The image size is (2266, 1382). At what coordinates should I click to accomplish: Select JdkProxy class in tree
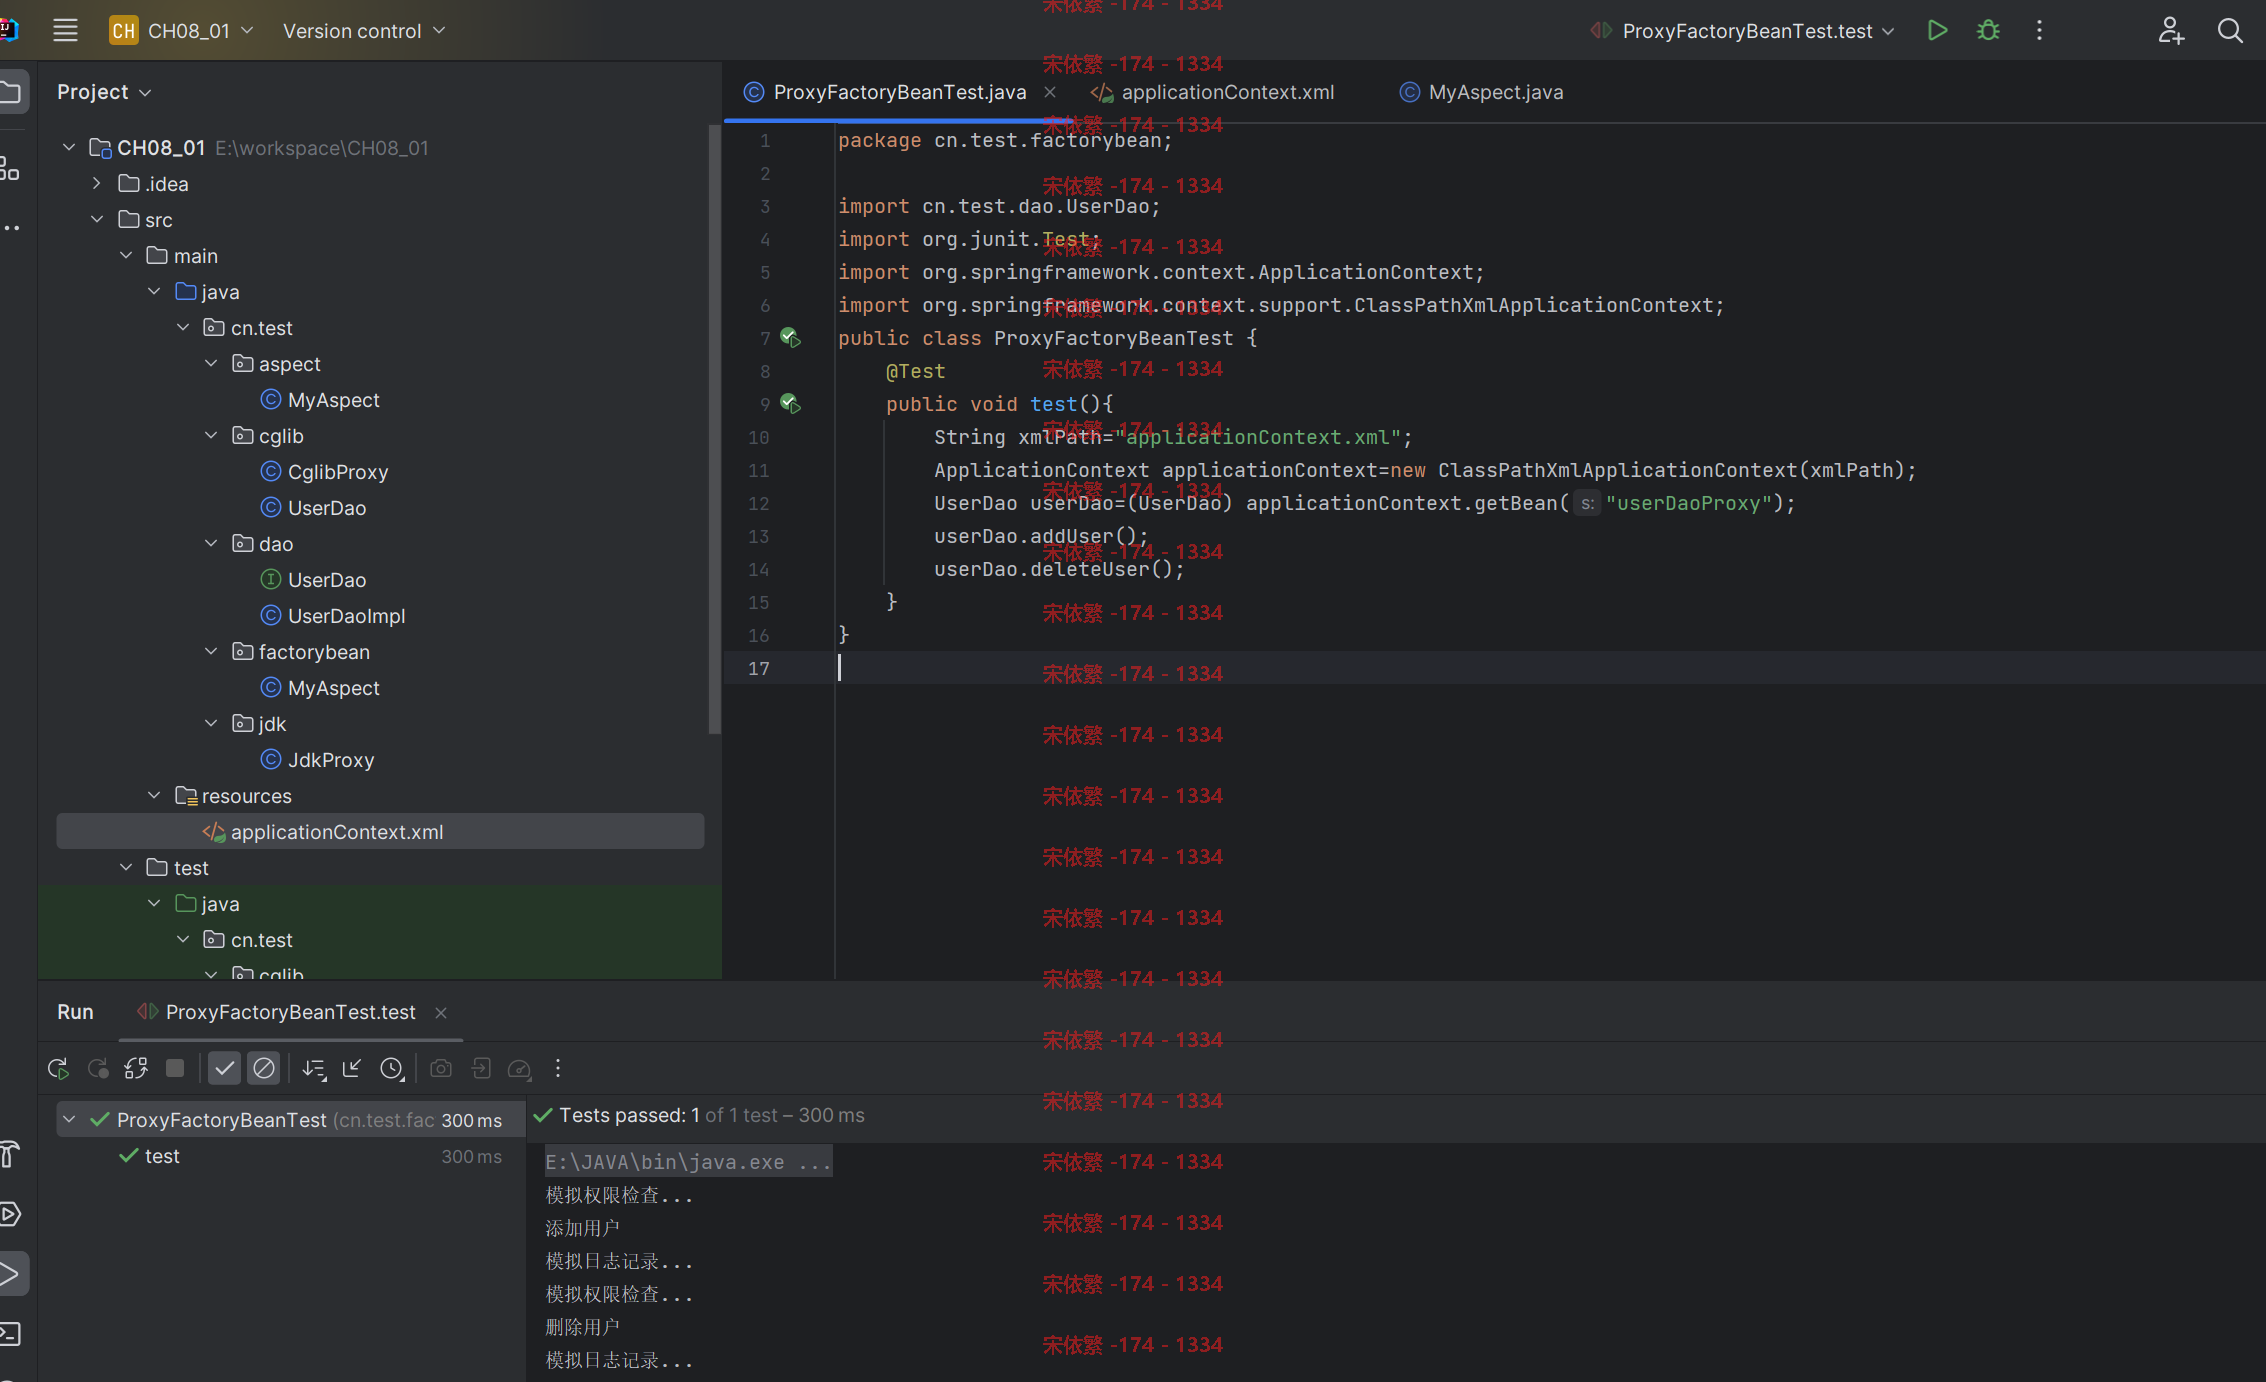click(x=317, y=760)
